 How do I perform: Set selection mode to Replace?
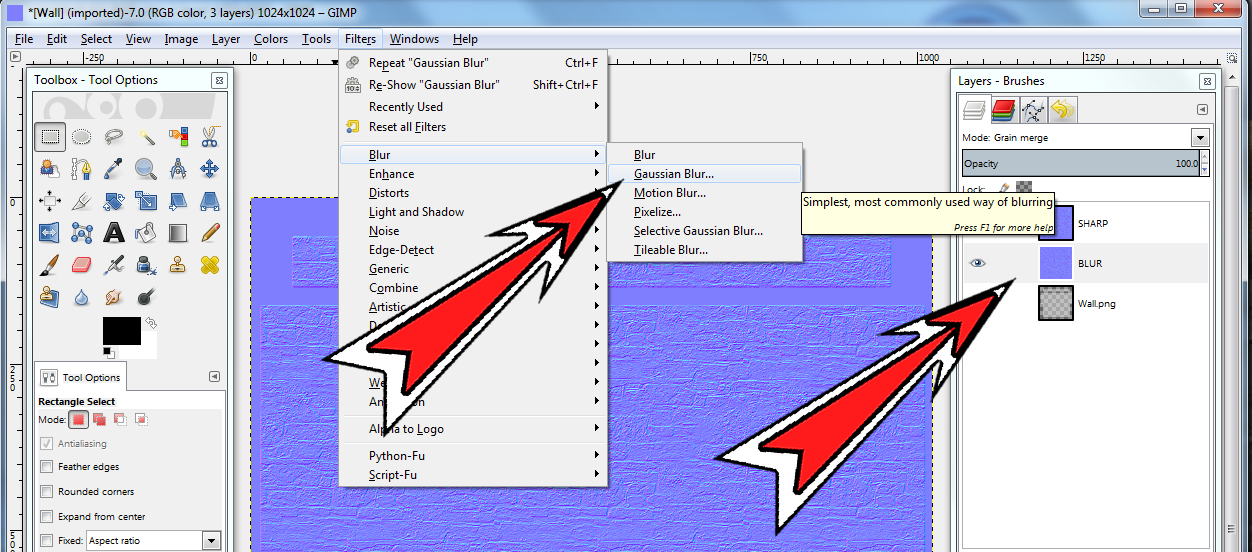[78, 420]
